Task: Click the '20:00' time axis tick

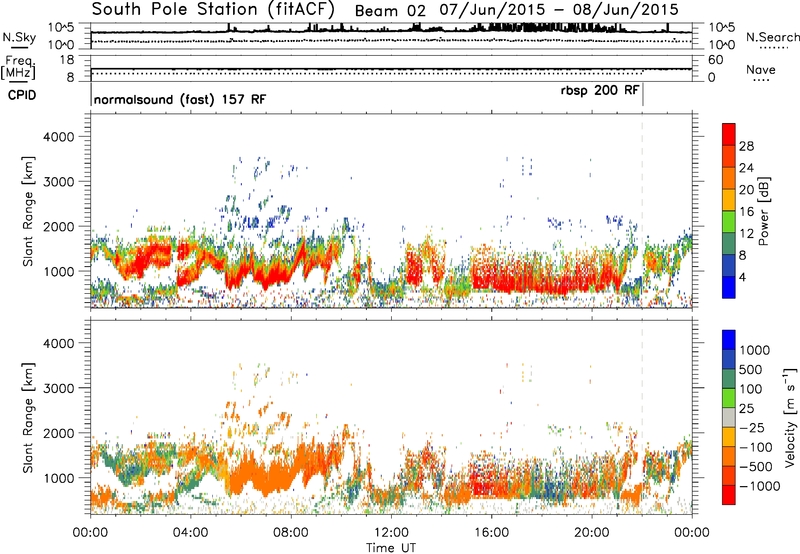Action: tap(592, 533)
